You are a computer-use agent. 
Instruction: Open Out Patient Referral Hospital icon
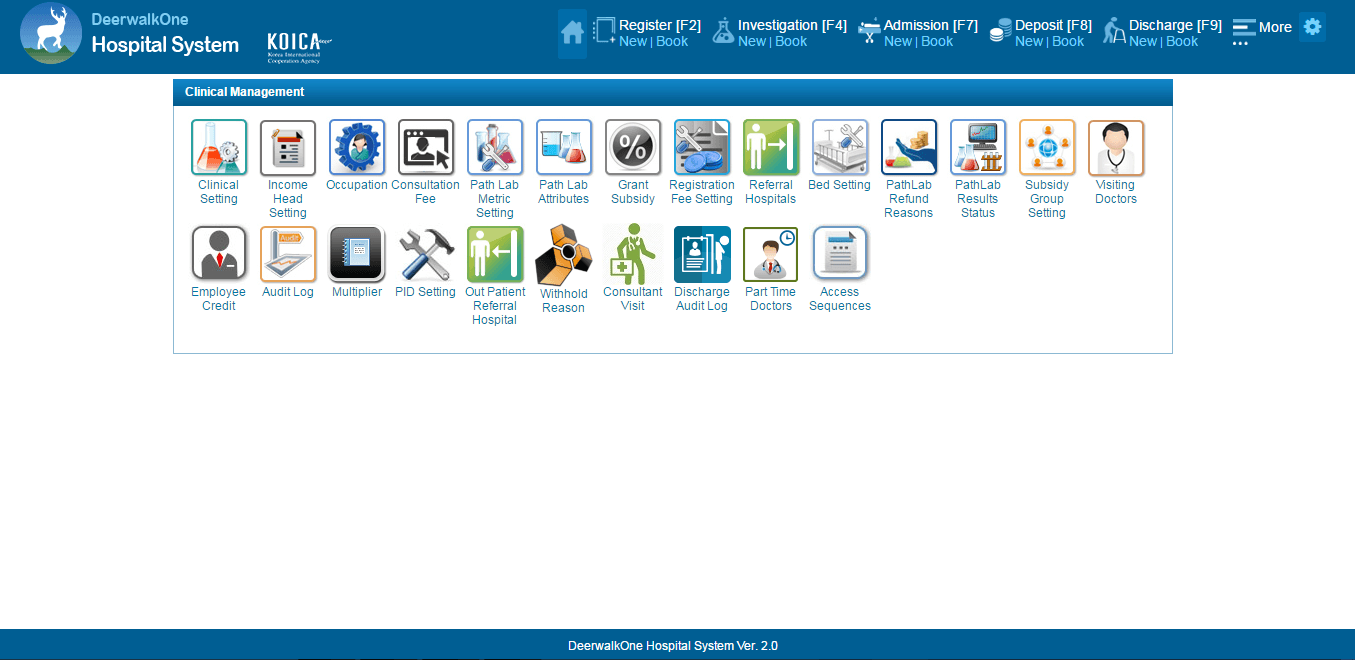495,254
